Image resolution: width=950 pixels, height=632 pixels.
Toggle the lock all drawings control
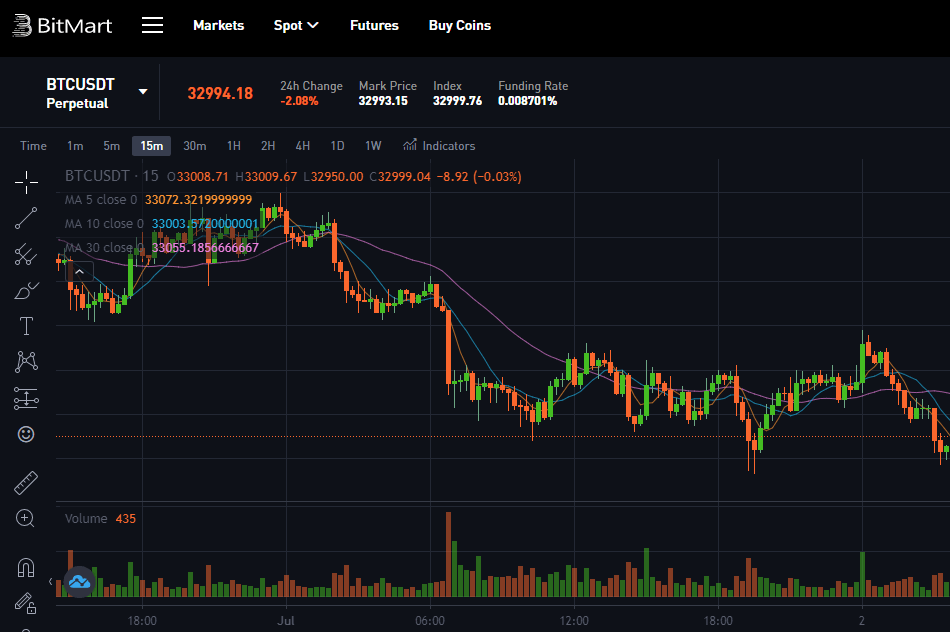(26, 604)
